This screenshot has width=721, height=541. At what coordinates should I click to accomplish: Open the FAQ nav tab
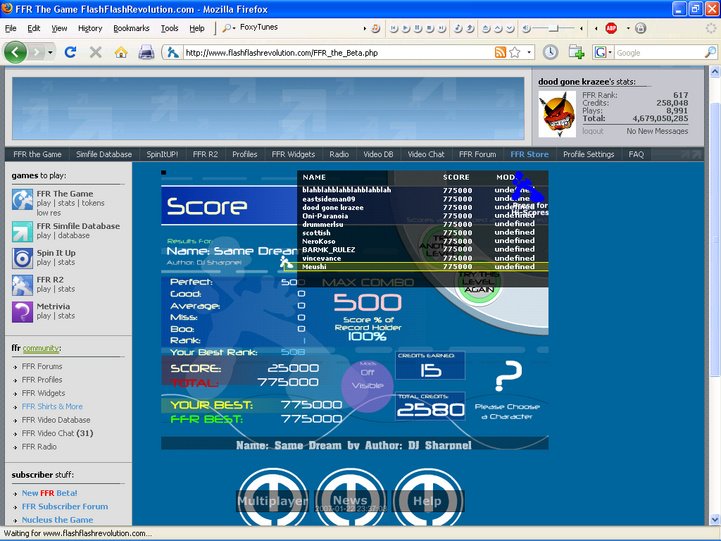[636, 154]
